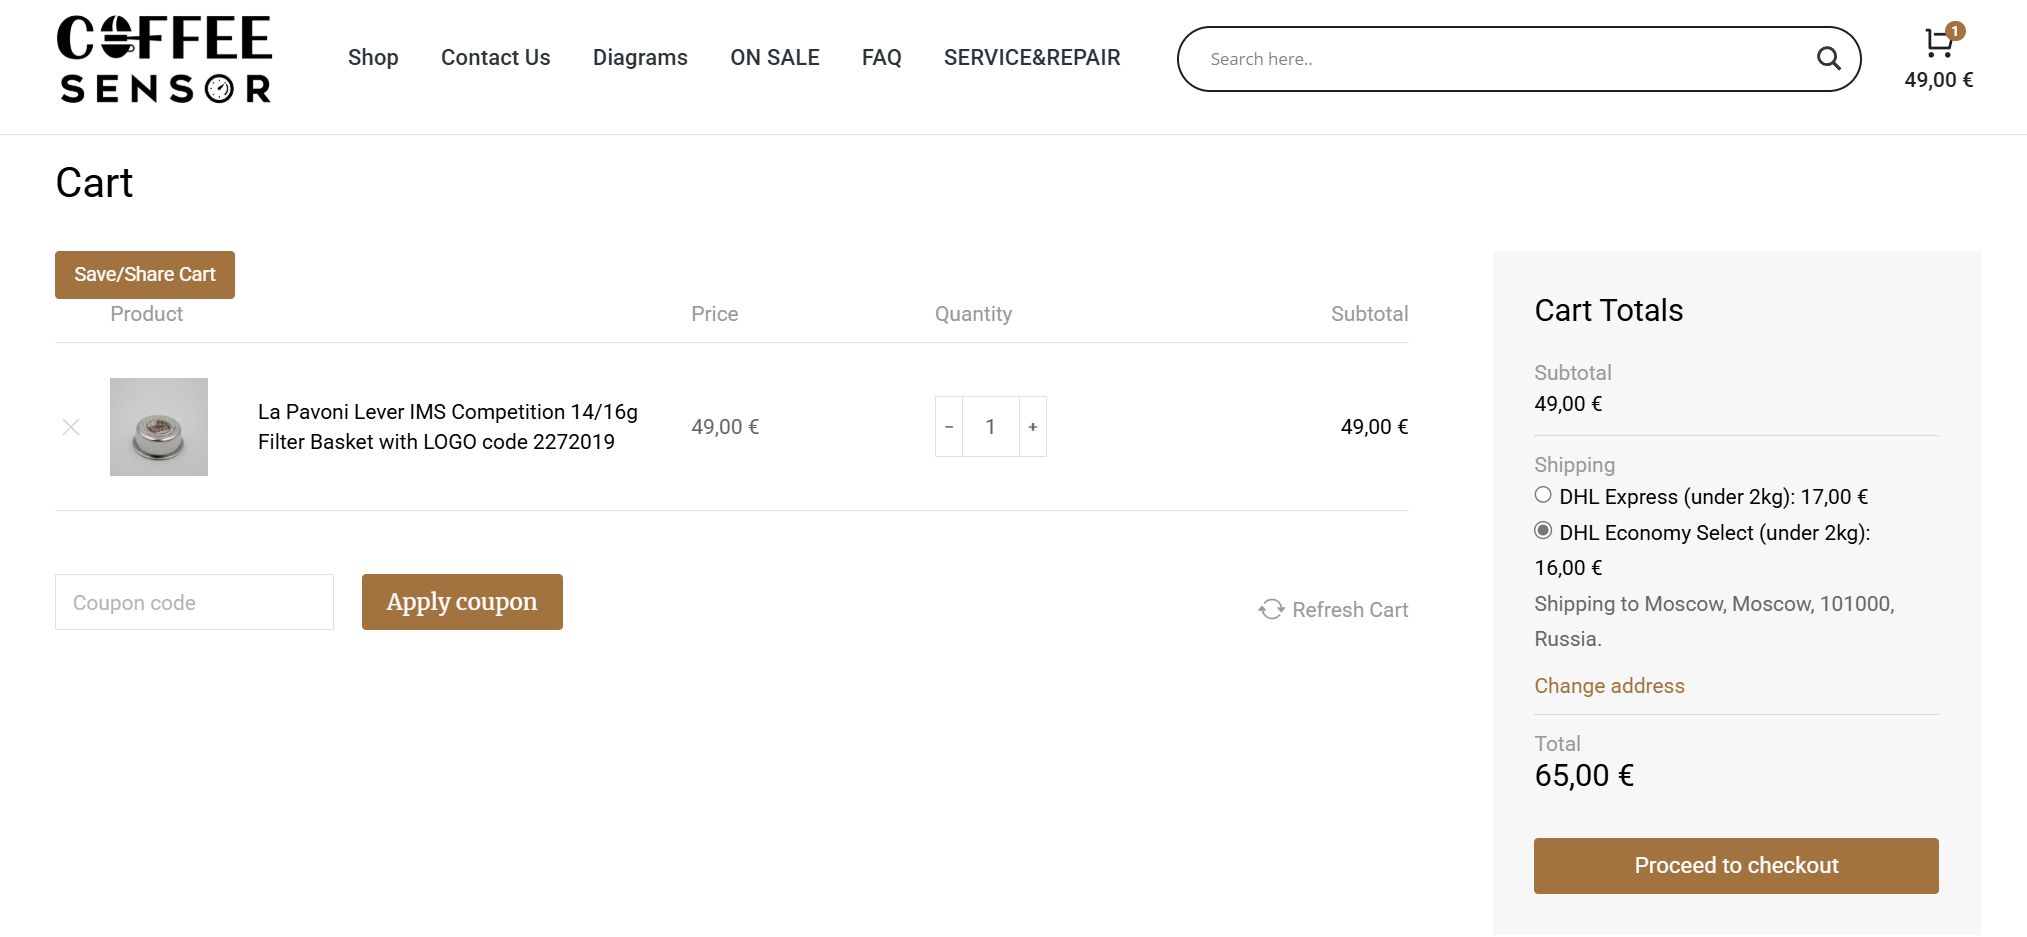
Task: Select DHL Express shipping option
Action: (1543, 495)
